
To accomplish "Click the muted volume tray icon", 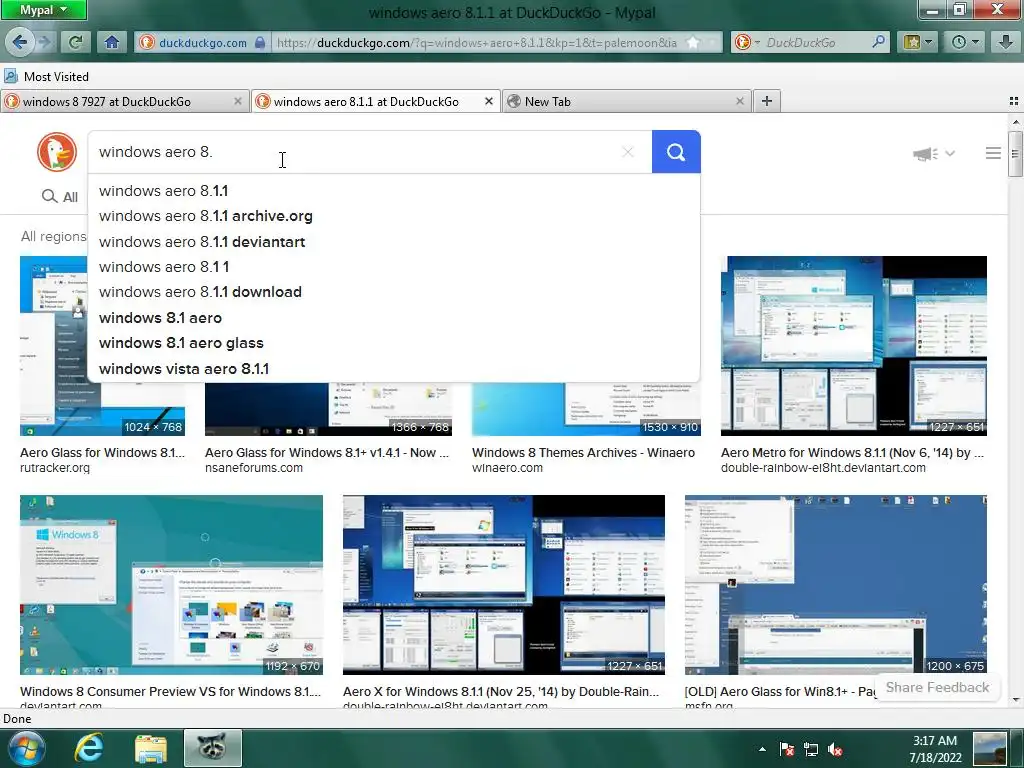I will pyautogui.click(x=835, y=749).
